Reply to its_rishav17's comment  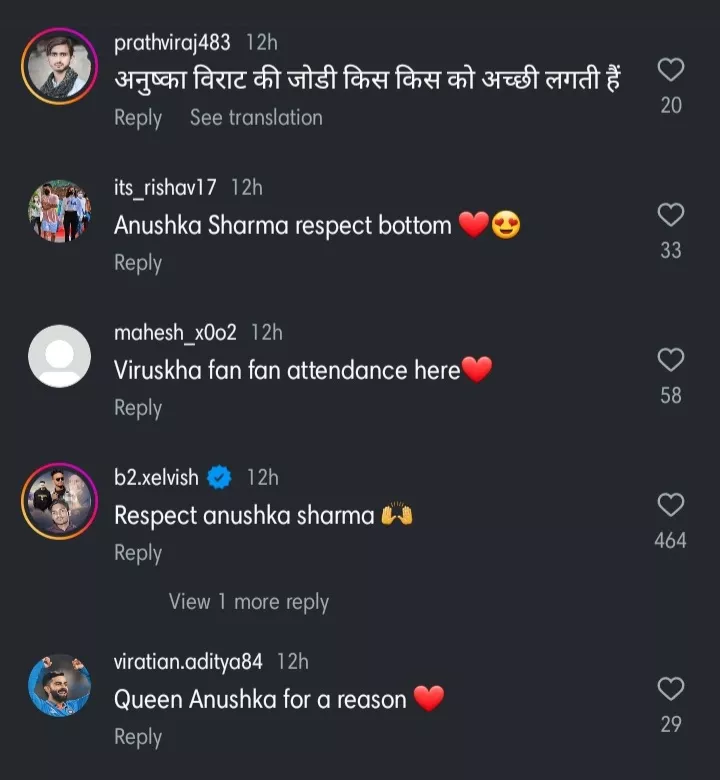pyautogui.click(x=138, y=263)
